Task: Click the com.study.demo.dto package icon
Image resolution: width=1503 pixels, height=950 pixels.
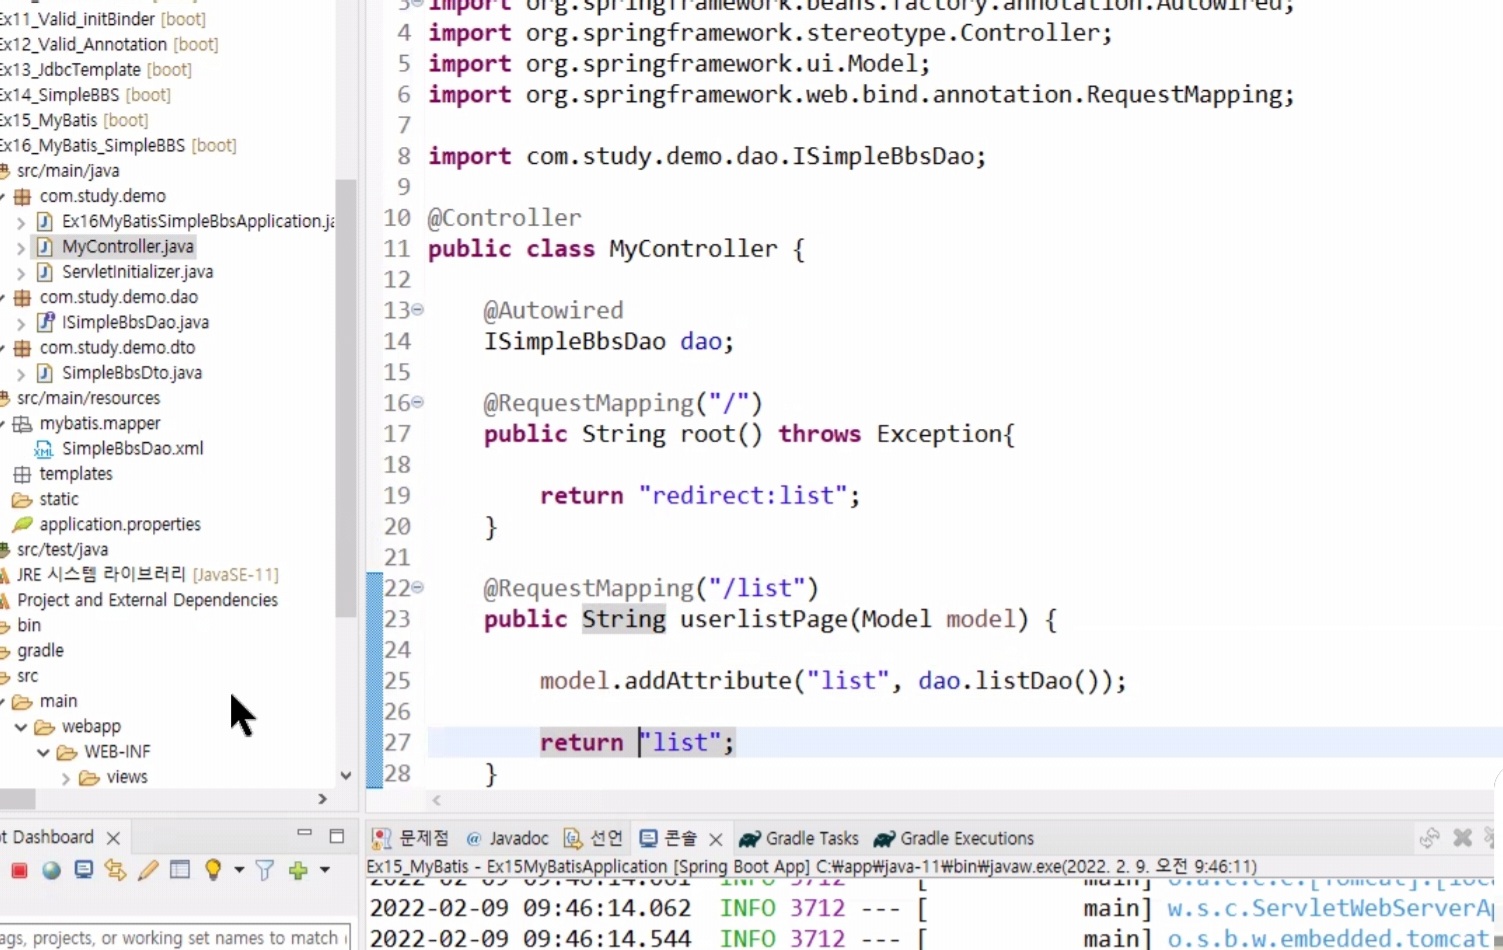Action: [x=22, y=348]
